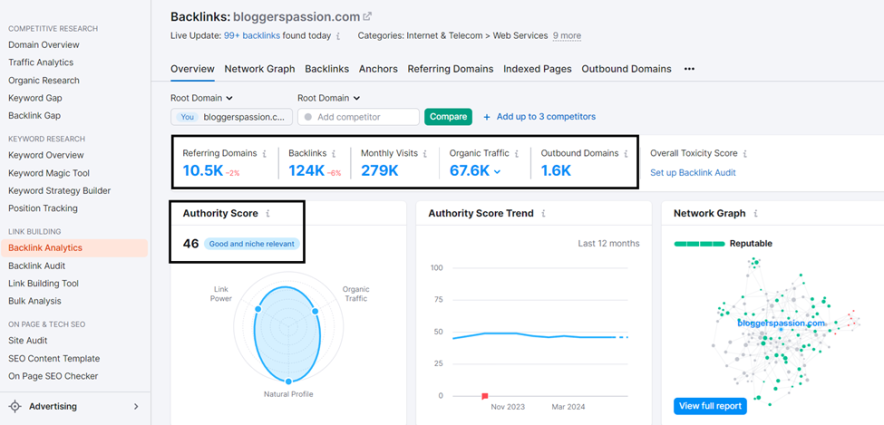Click info icon beside Overall Toxicity Score

pos(745,153)
